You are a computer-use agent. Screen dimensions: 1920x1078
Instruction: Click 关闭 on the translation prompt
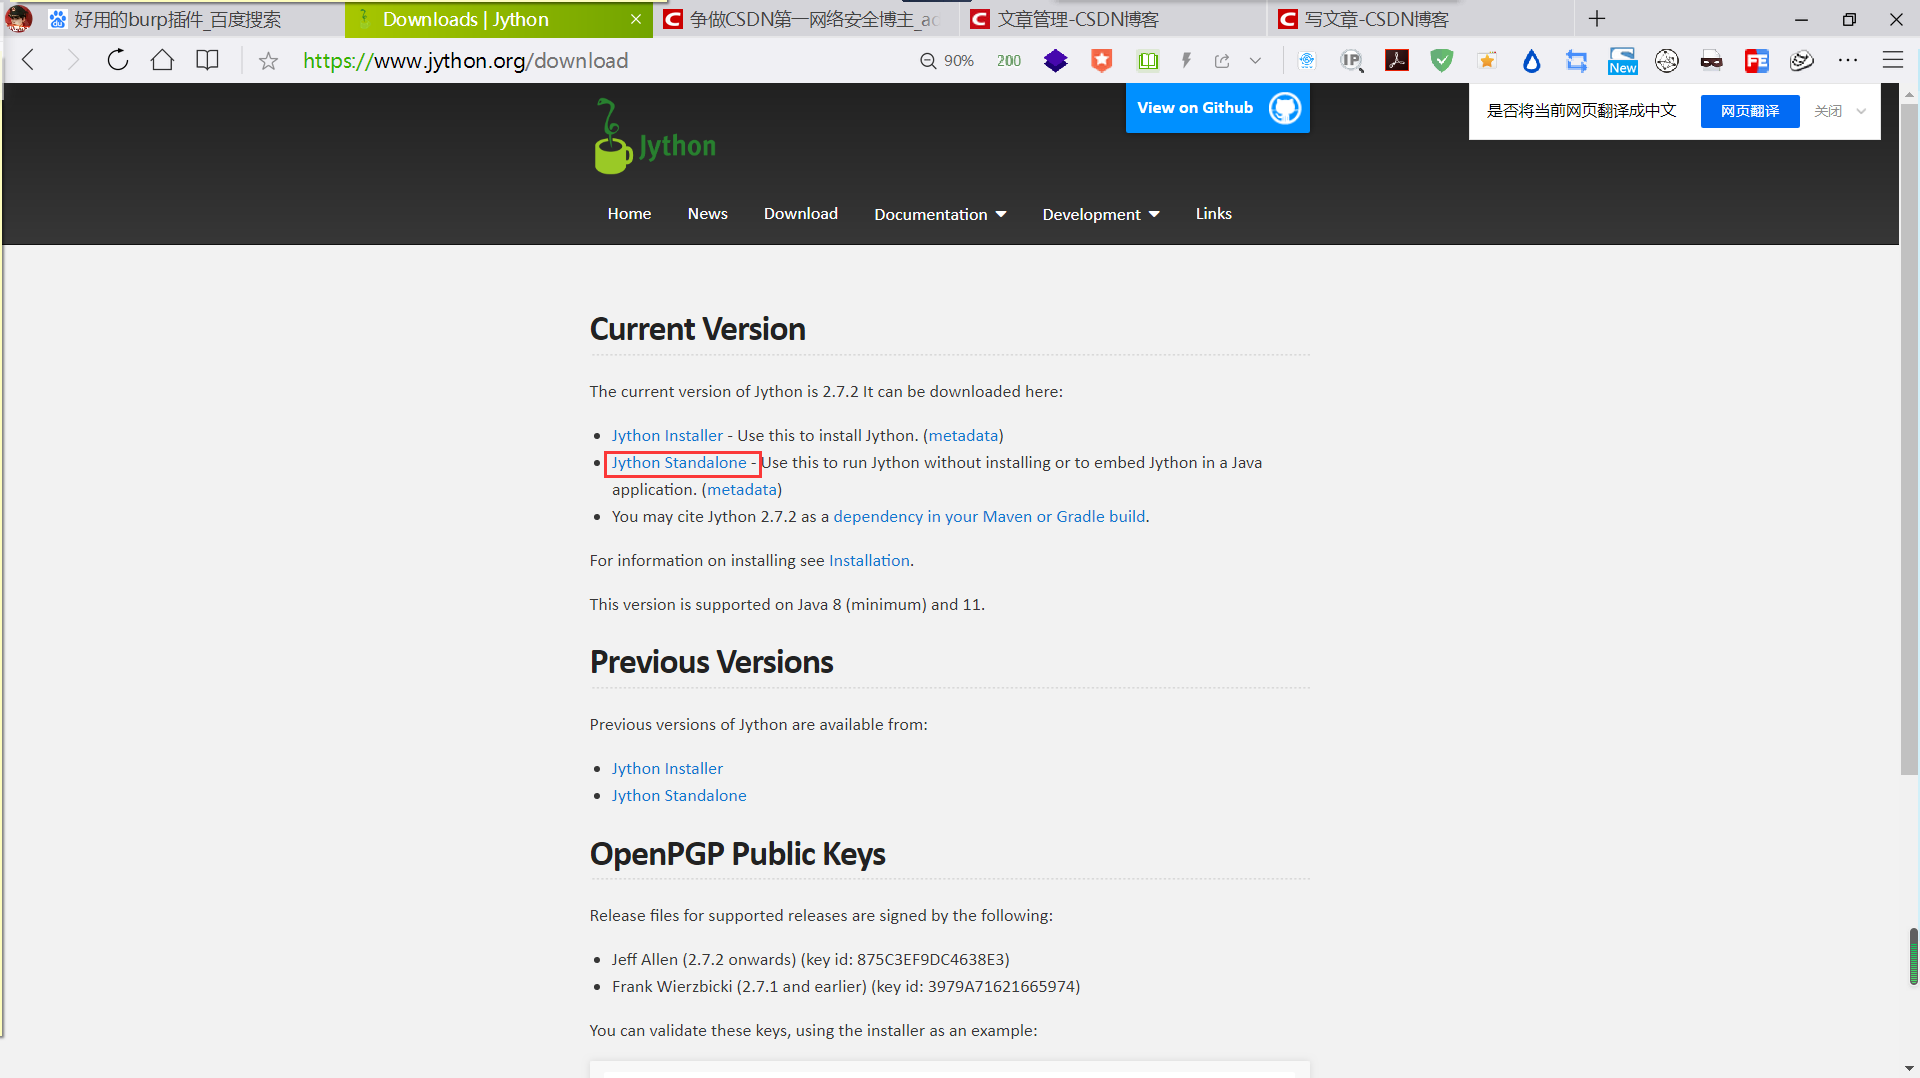[1828, 111]
